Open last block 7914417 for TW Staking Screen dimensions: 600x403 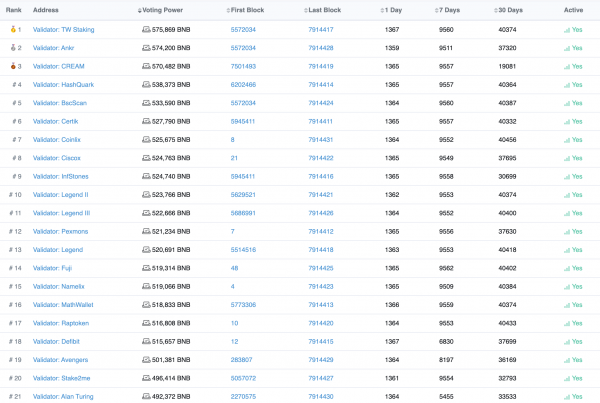coord(321,29)
